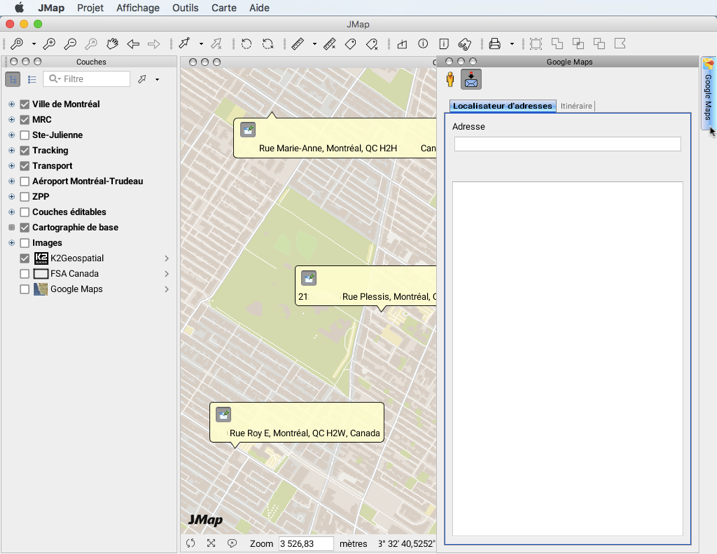Click the clear selection arrow icon
The width and height of the screenshot is (717, 554).
[216, 44]
